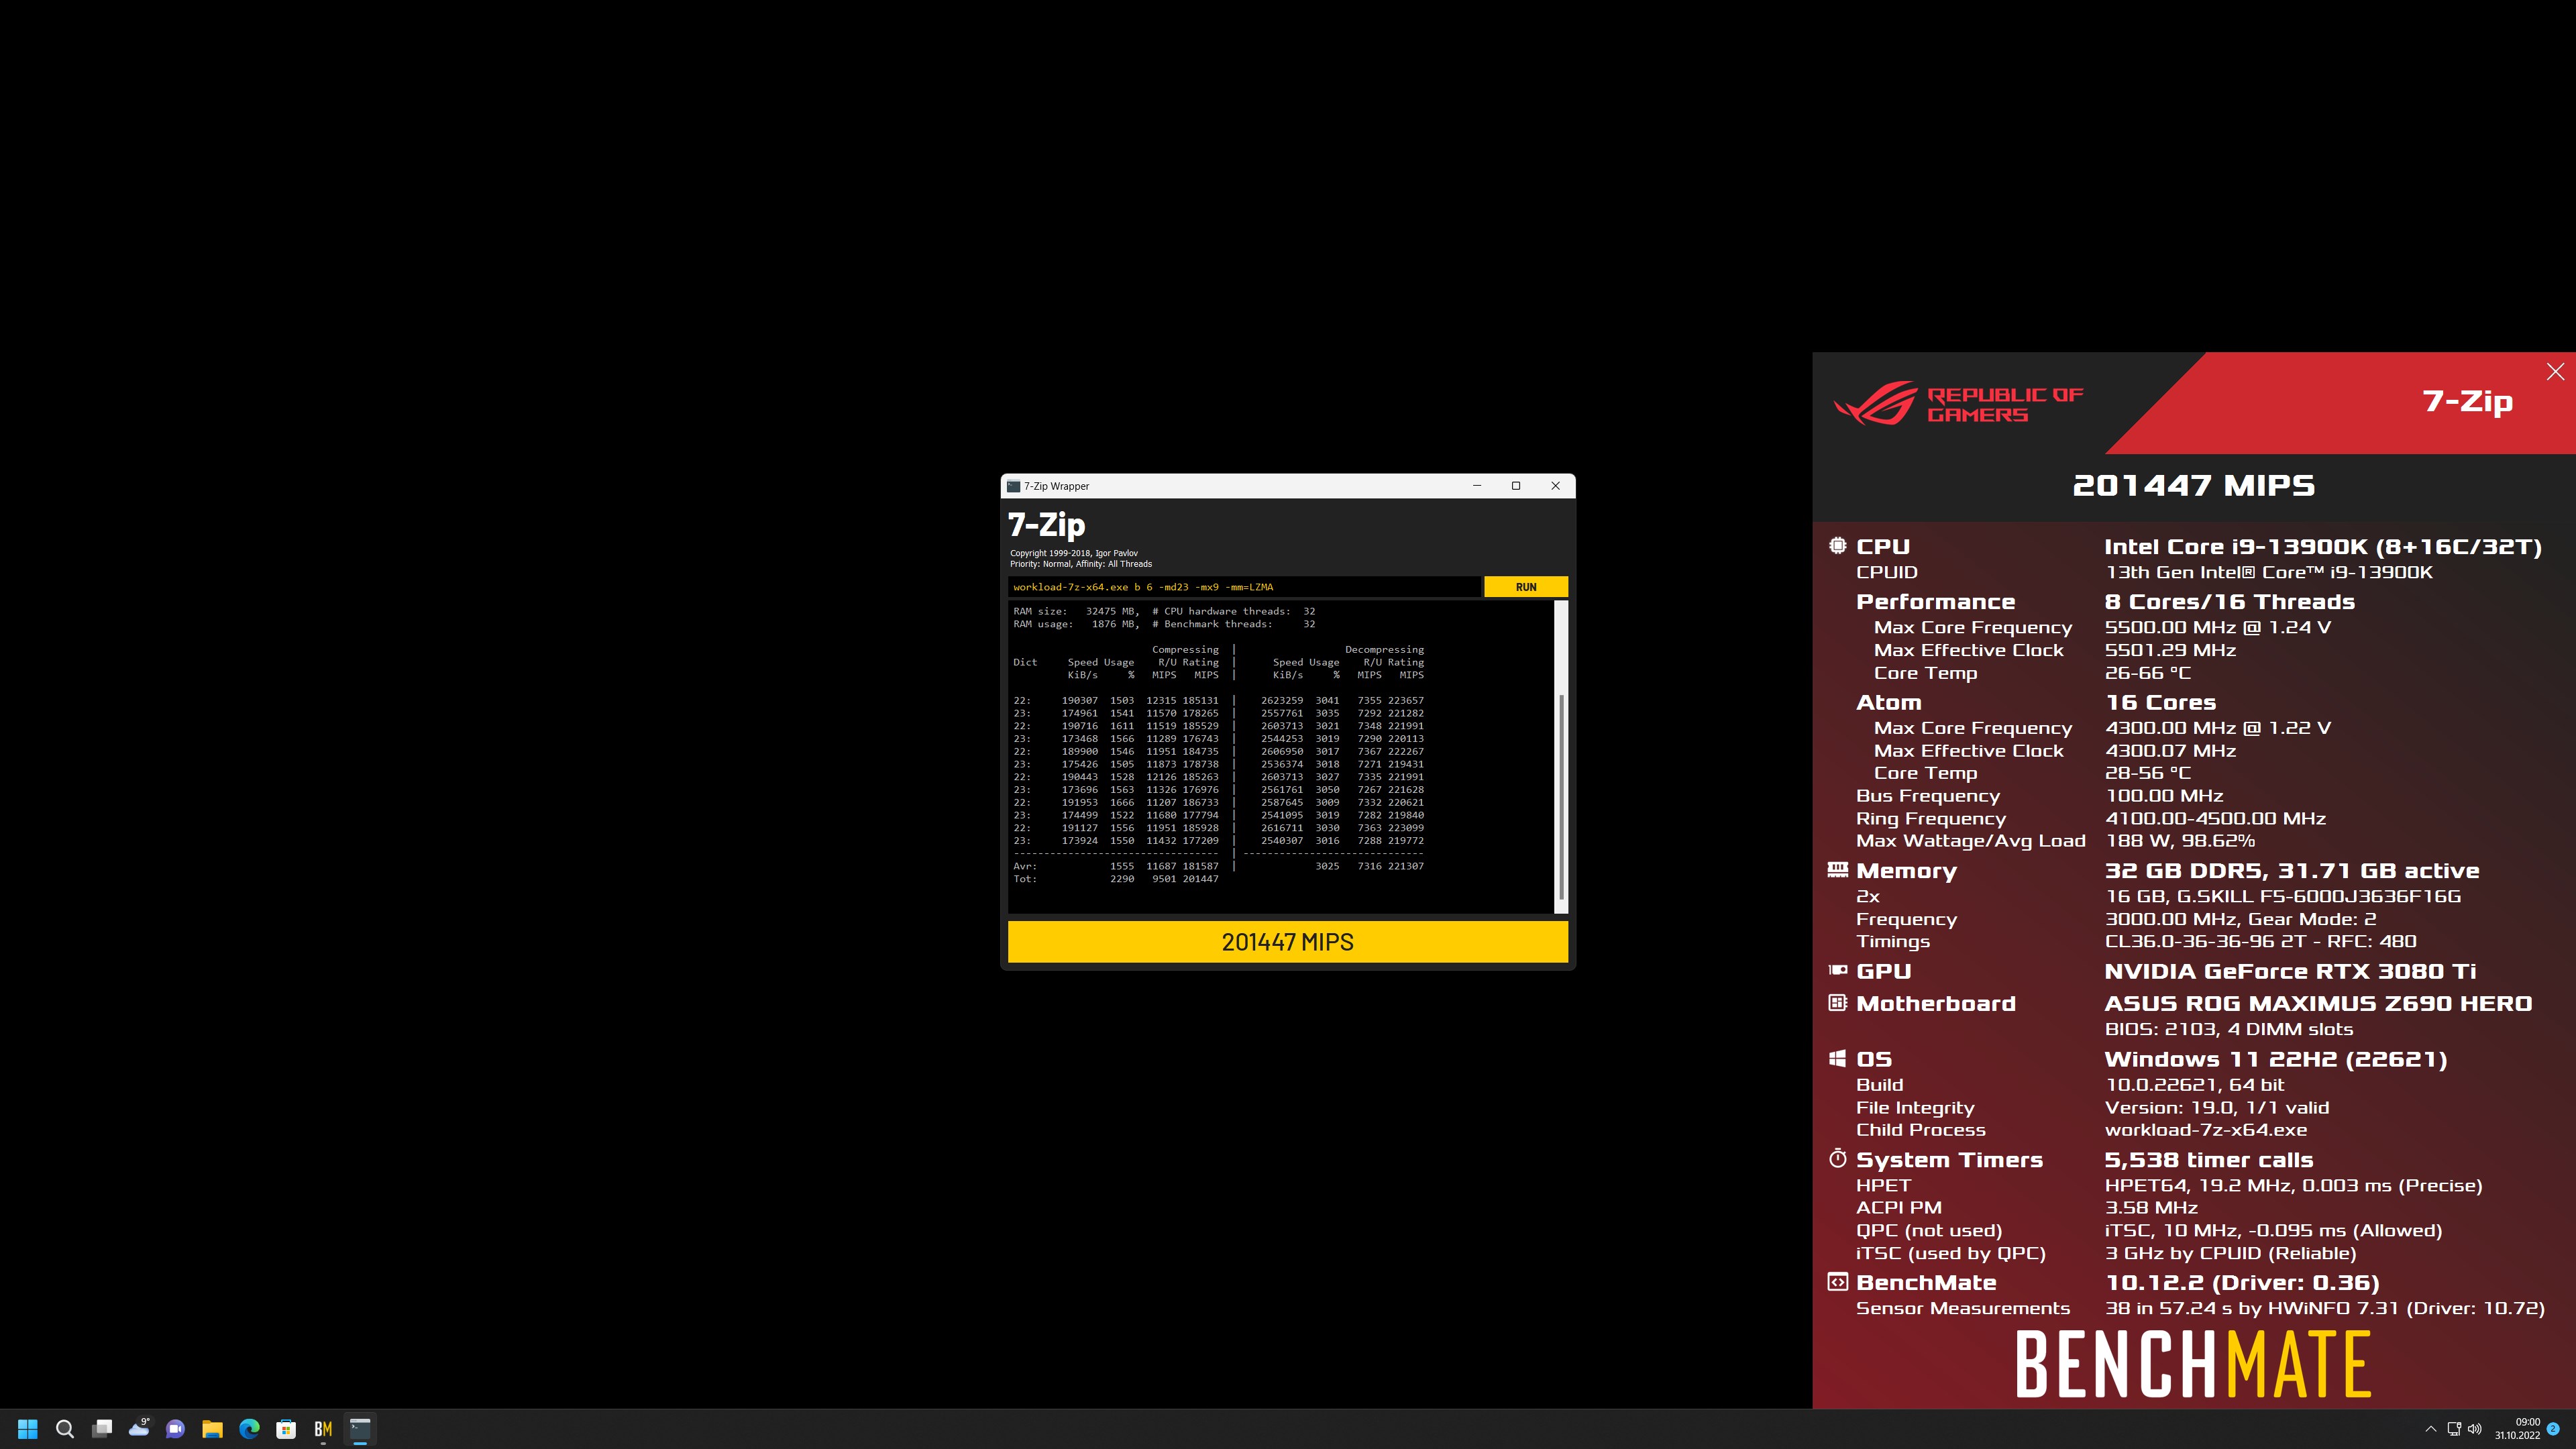Click 'Version: 19.0, 1/1 valid' value
The width and height of the screenshot is (2576, 1449).
(x=2216, y=1108)
